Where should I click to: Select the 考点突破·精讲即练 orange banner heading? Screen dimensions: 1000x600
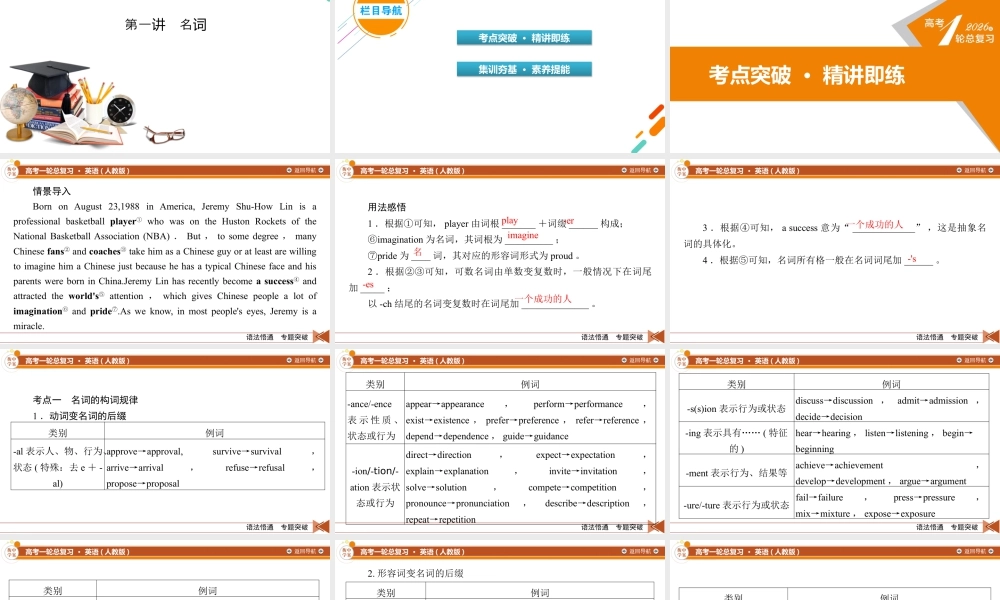coord(806,75)
